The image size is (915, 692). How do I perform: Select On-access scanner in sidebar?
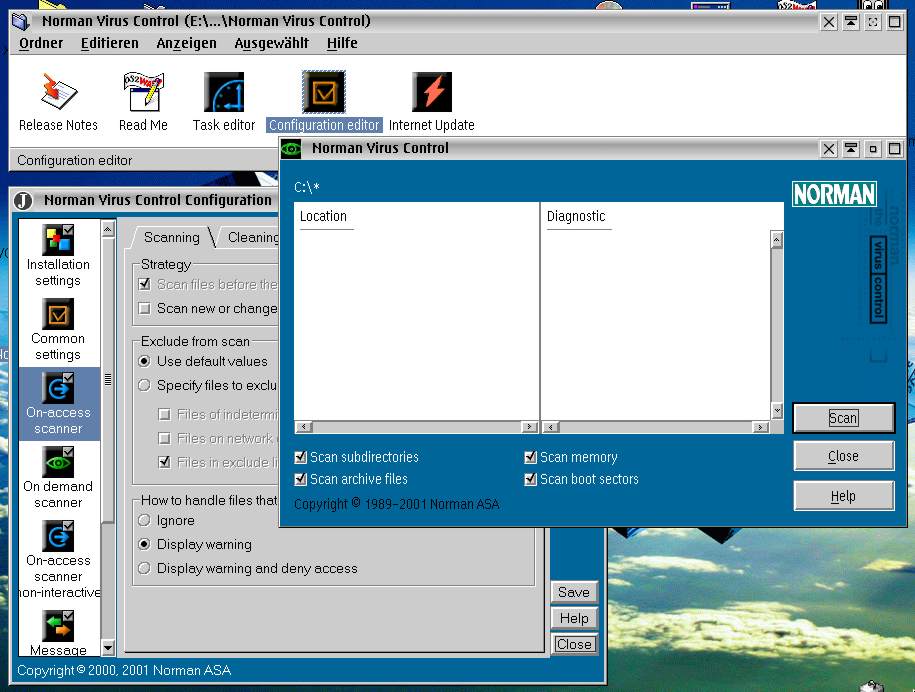tap(58, 404)
